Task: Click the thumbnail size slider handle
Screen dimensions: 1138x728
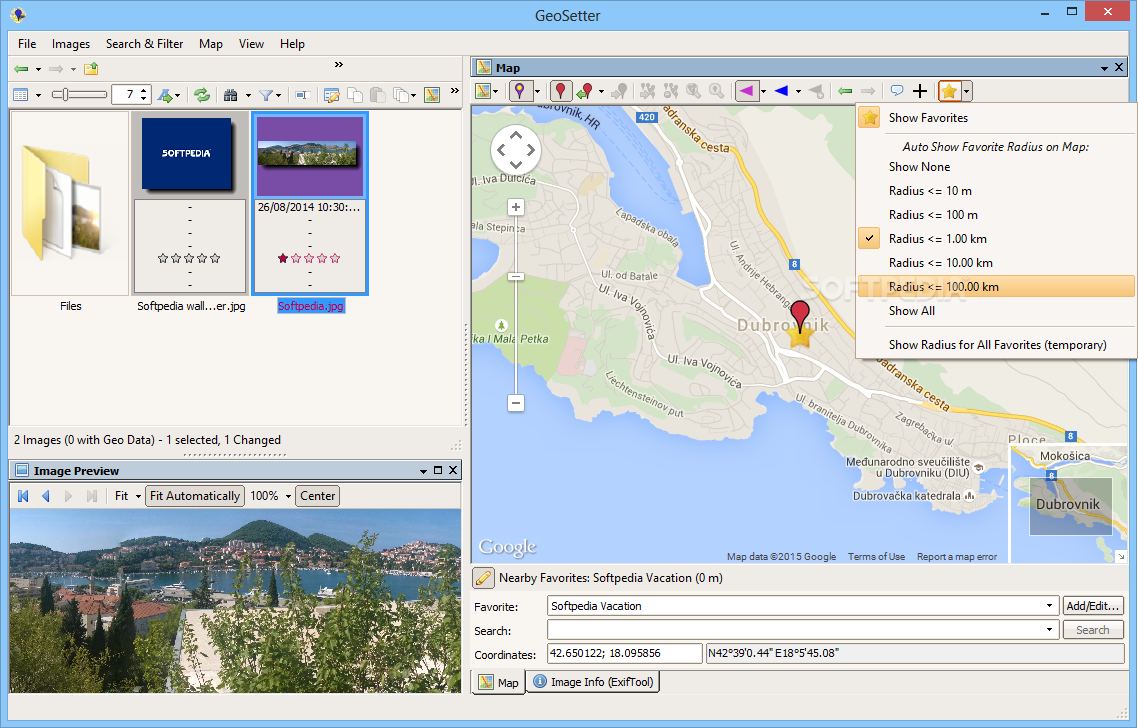Action: coord(65,94)
